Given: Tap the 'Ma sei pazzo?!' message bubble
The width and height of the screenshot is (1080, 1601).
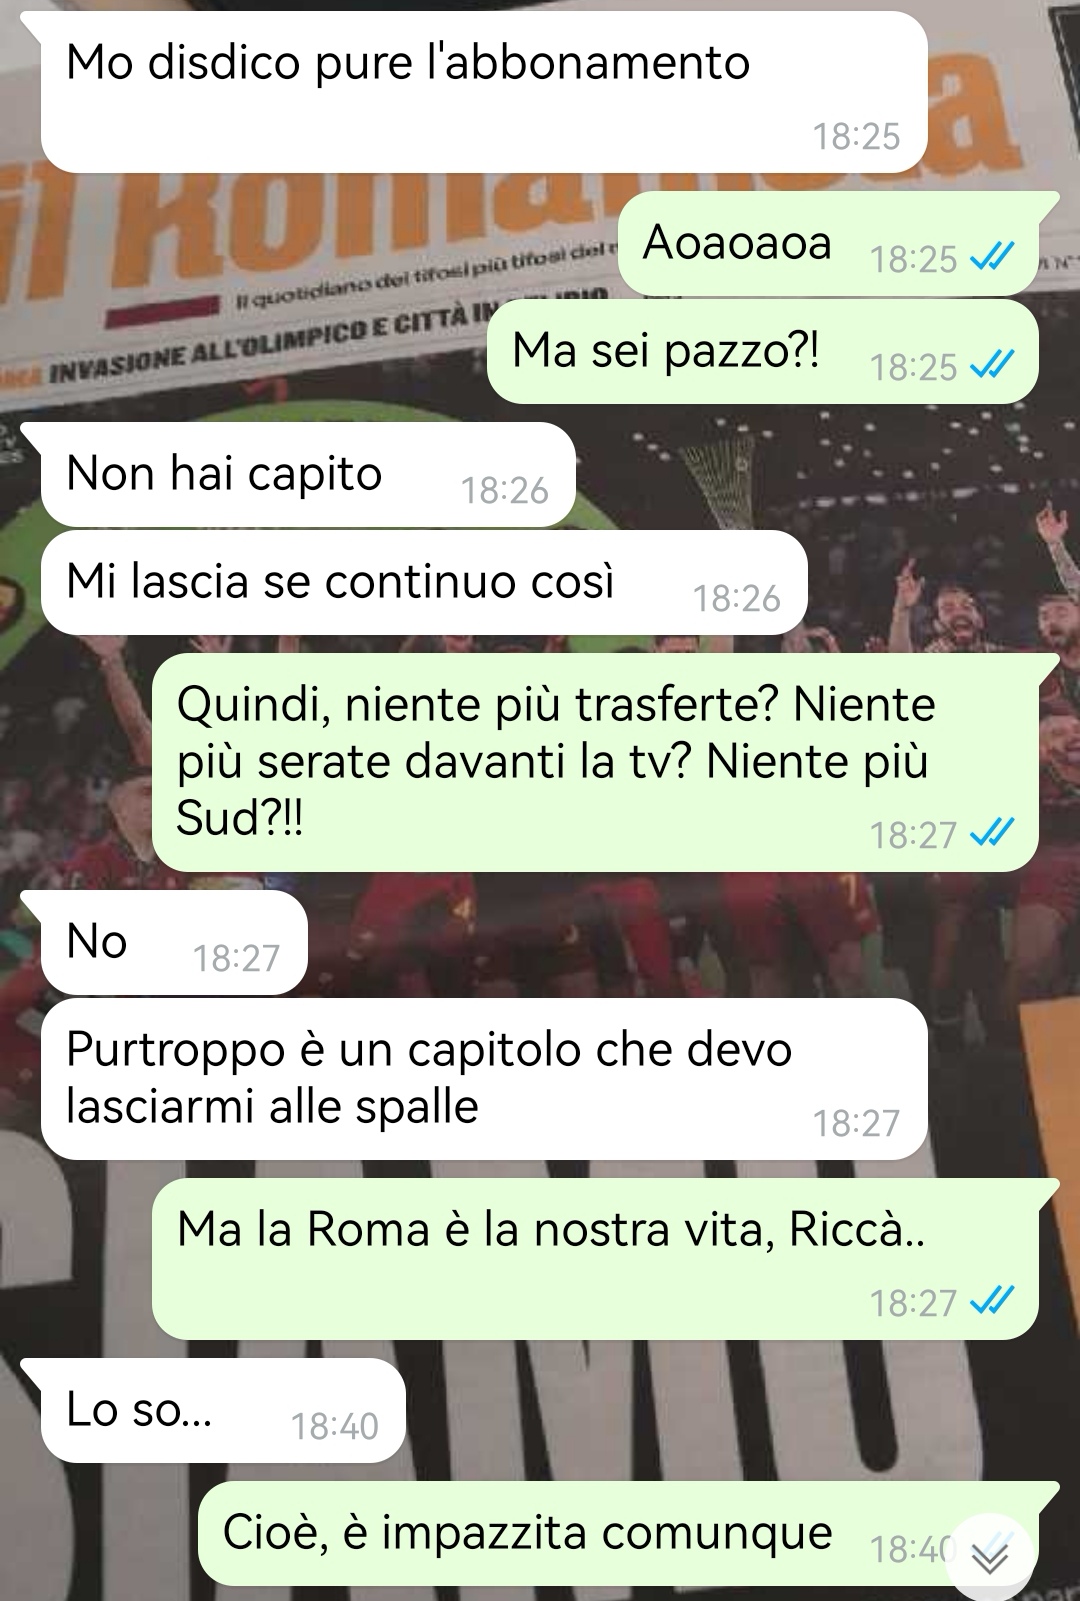Looking at the screenshot, I should pyautogui.click(x=762, y=351).
